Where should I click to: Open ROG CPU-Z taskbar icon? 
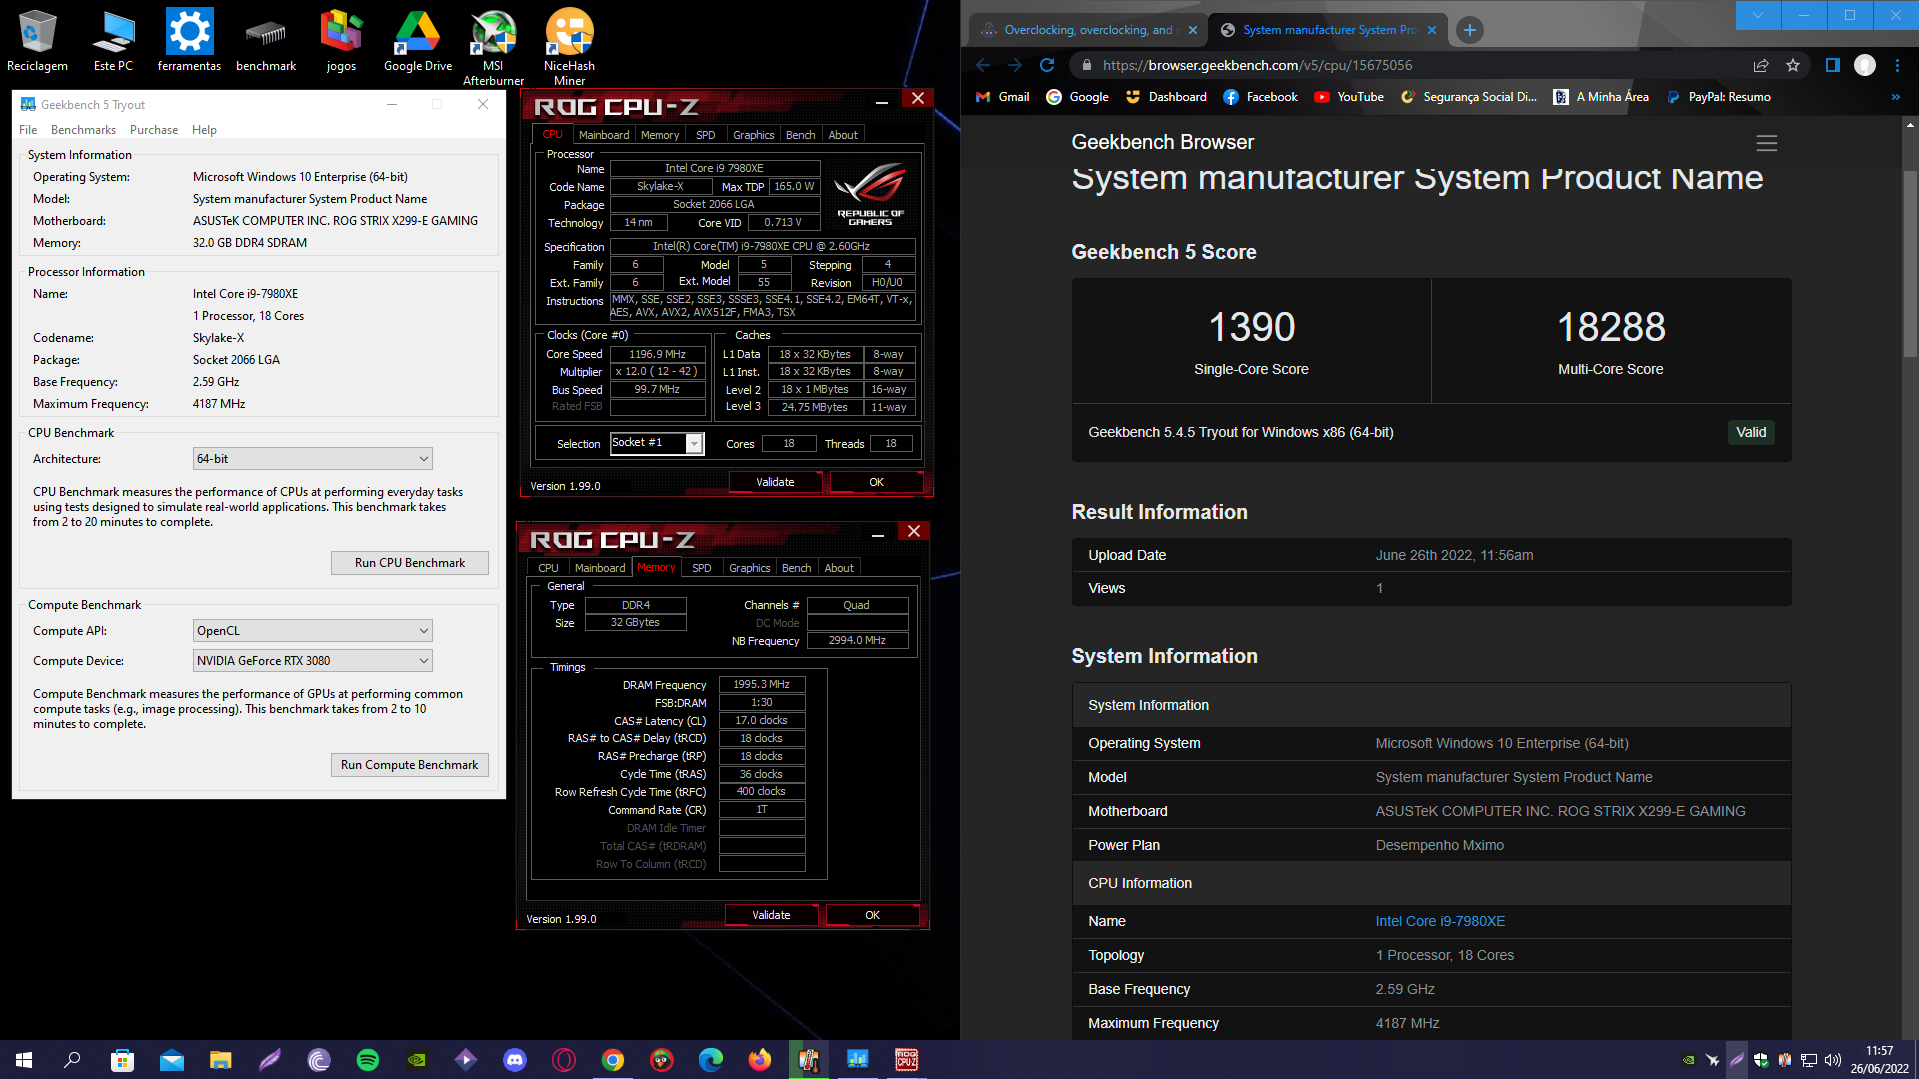(907, 1060)
